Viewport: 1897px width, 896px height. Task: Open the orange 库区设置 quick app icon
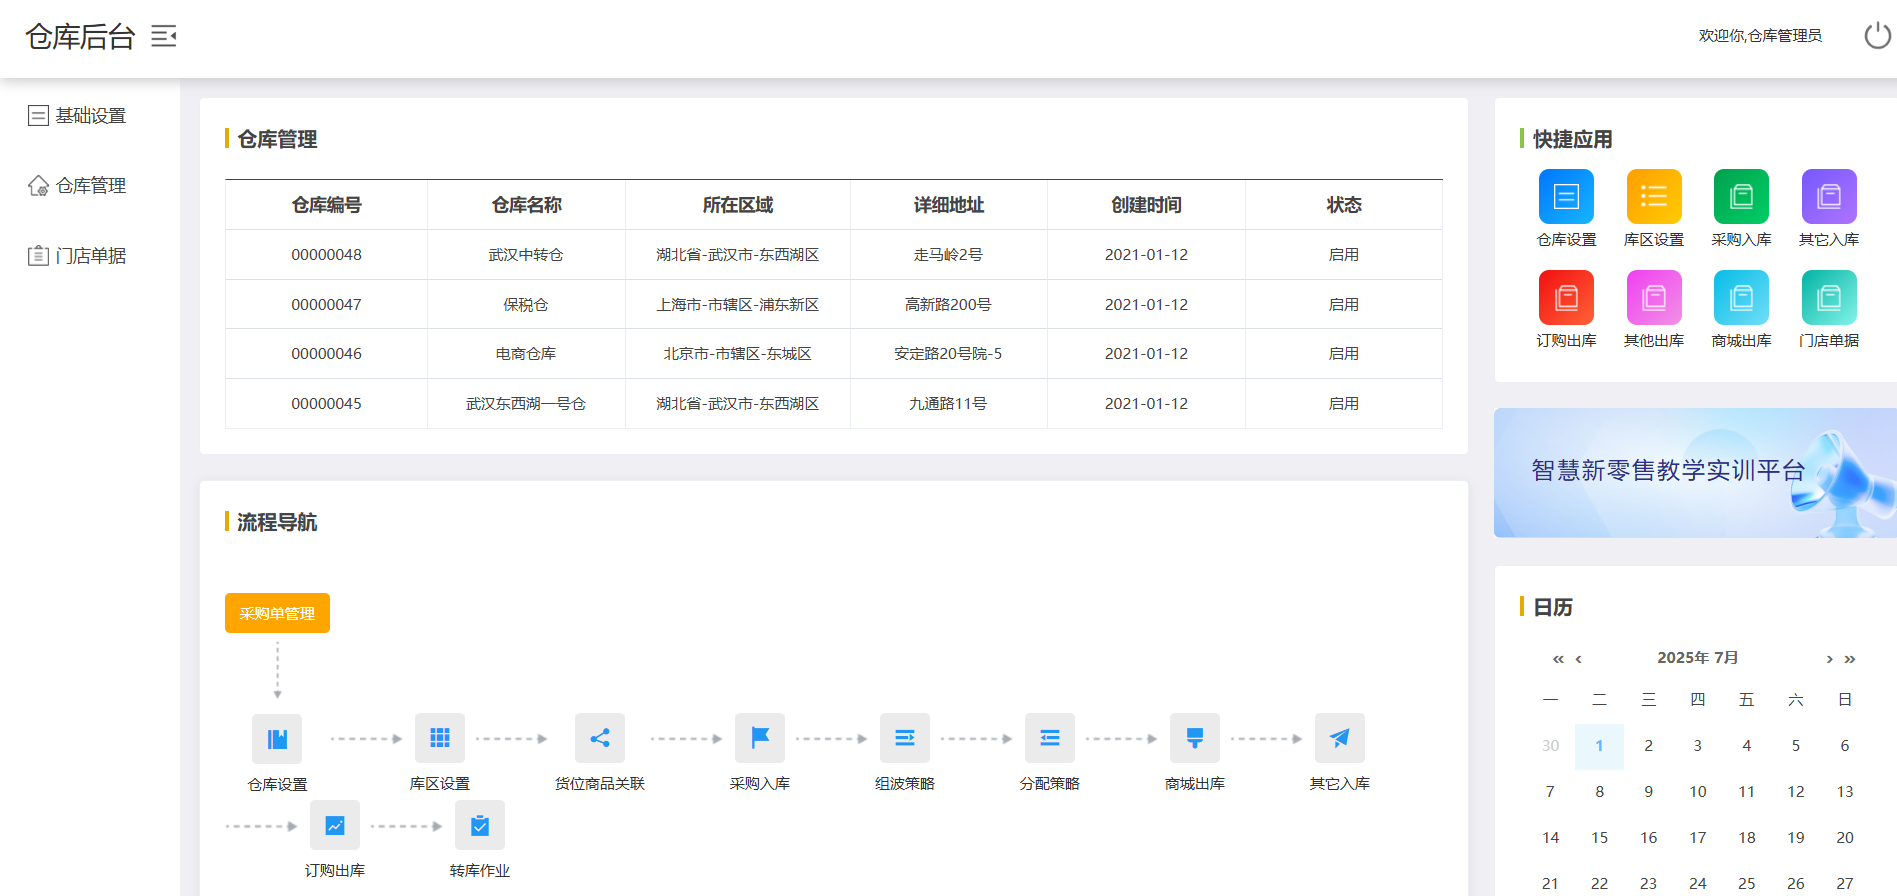point(1653,197)
